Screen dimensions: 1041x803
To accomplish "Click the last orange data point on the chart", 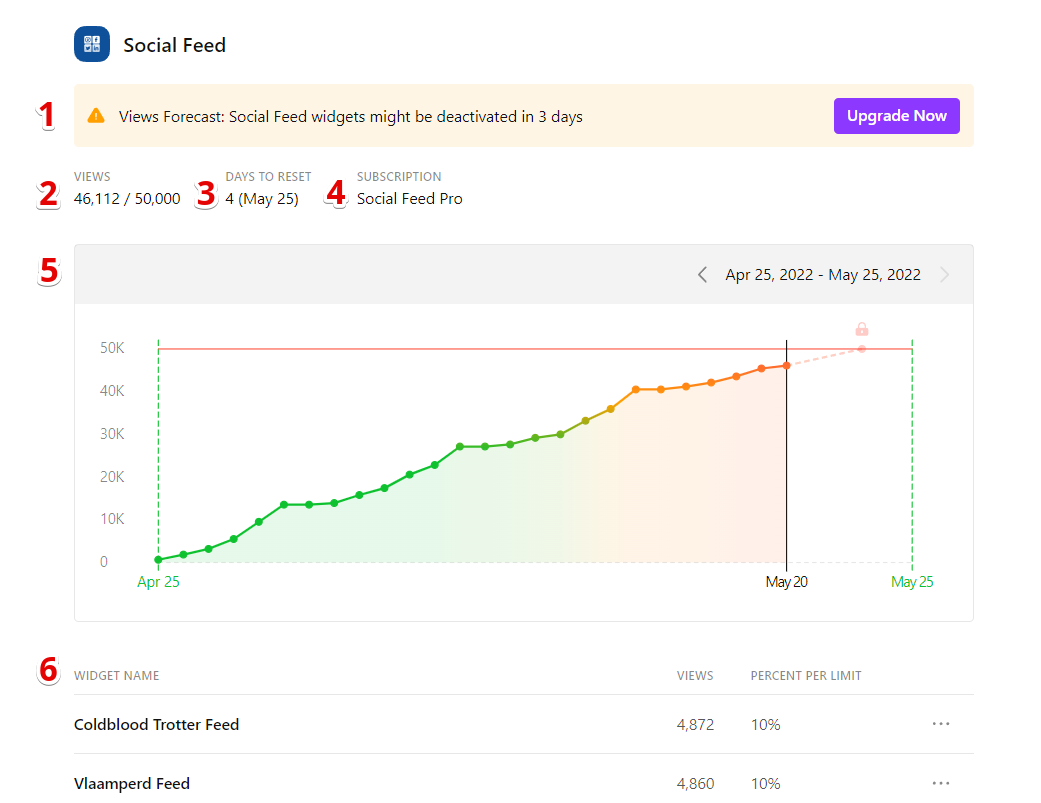I will point(786,365).
